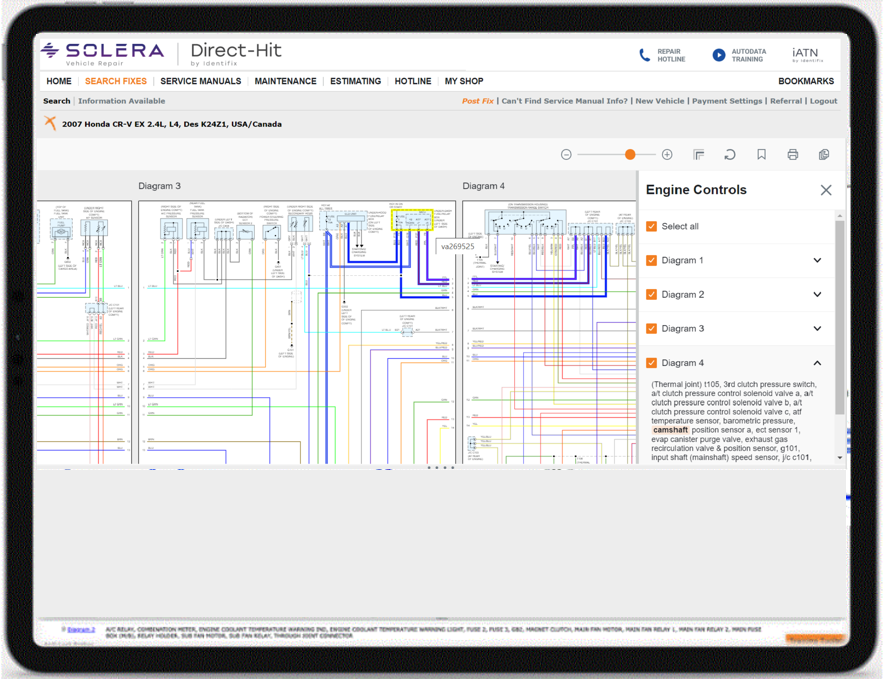Close the Engine Controls panel
This screenshot has height=679, width=883.
point(826,190)
